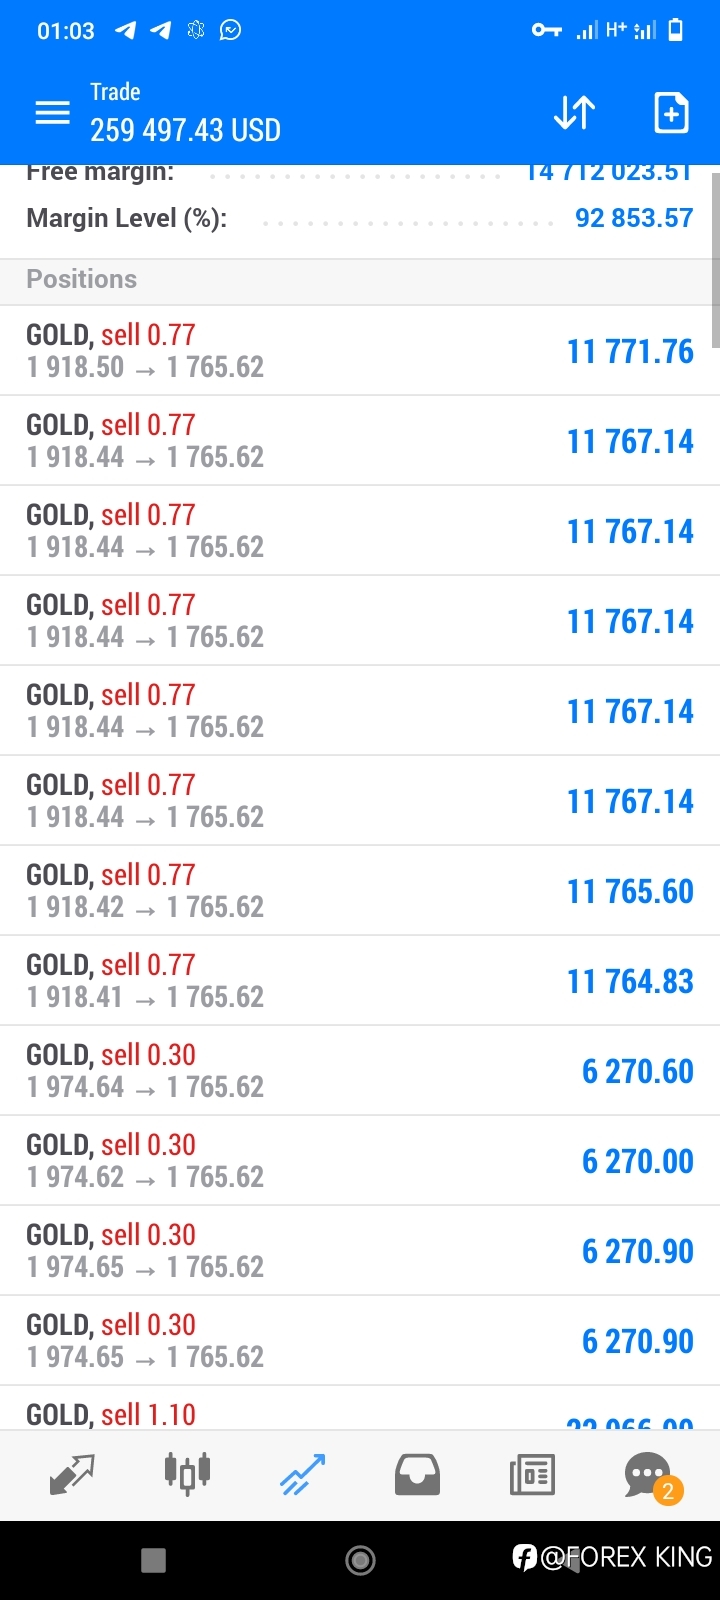
Task: Tap Android home button
Action: pos(360,1559)
